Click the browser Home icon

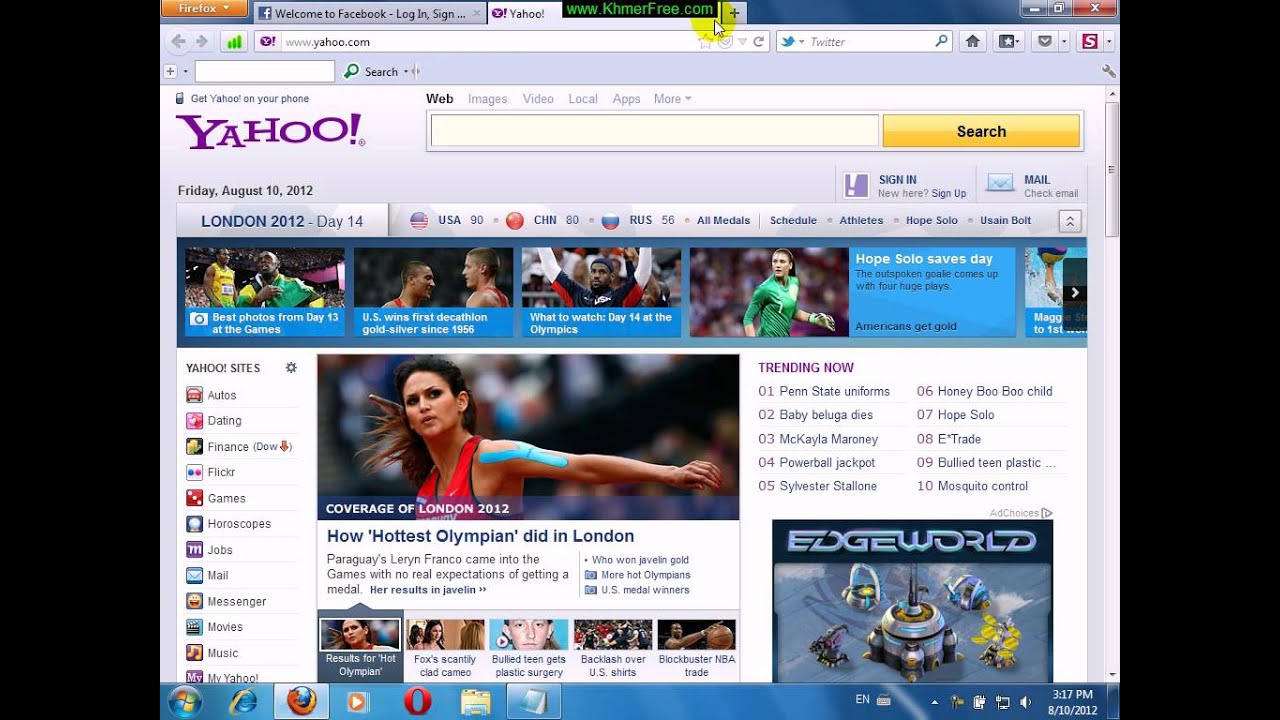pos(972,41)
